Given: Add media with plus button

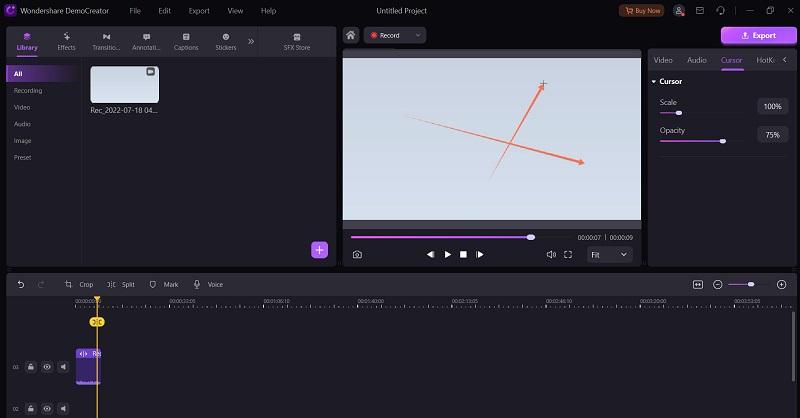Looking at the screenshot, I should pos(319,250).
